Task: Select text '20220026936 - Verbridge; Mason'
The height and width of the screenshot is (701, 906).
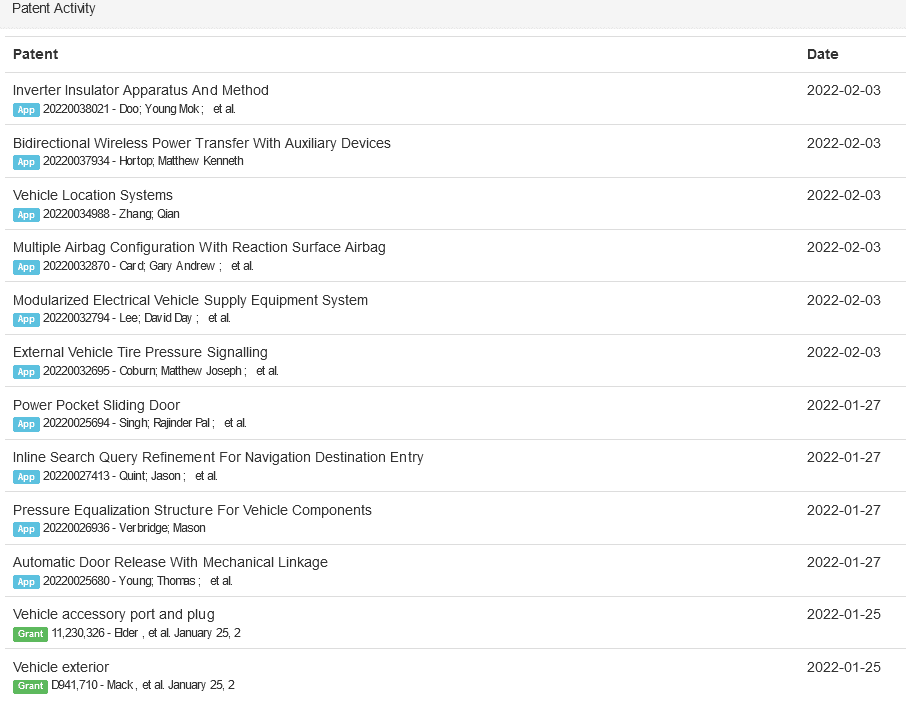Action: click(124, 528)
